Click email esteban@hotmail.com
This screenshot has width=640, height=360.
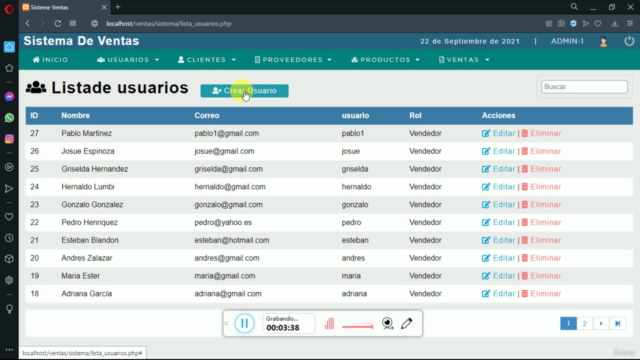232,240
